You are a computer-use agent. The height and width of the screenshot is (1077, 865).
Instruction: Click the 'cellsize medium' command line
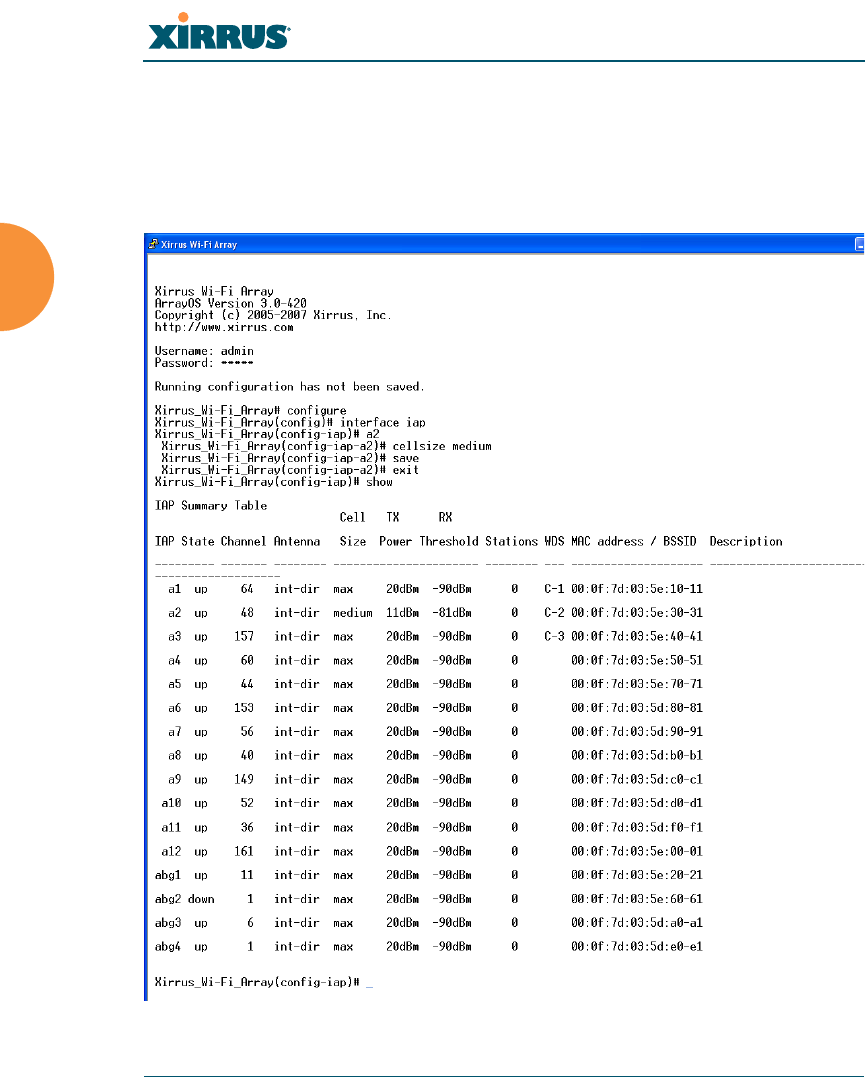[x=326, y=446]
